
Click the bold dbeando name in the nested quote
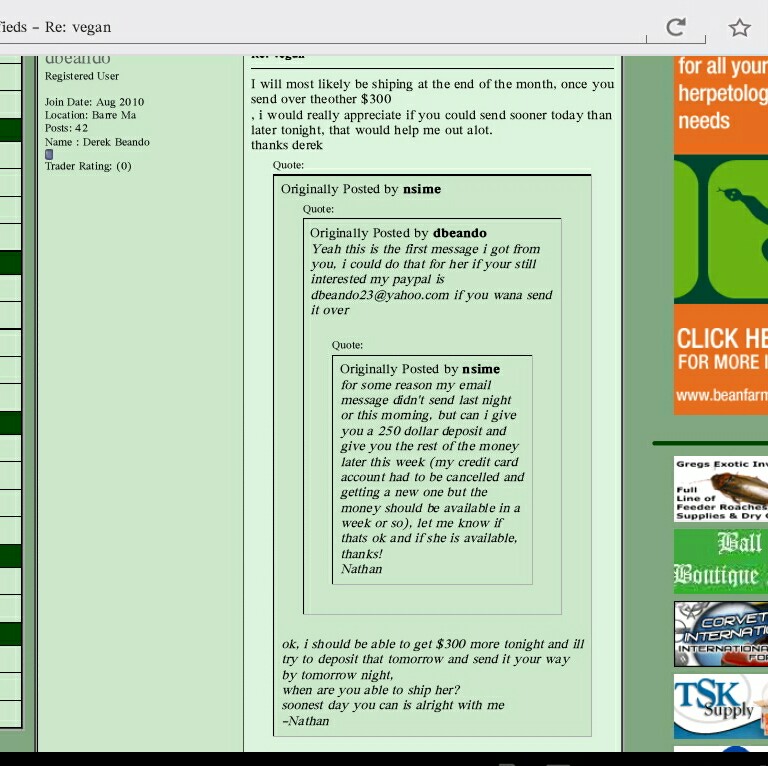pyautogui.click(x=459, y=233)
